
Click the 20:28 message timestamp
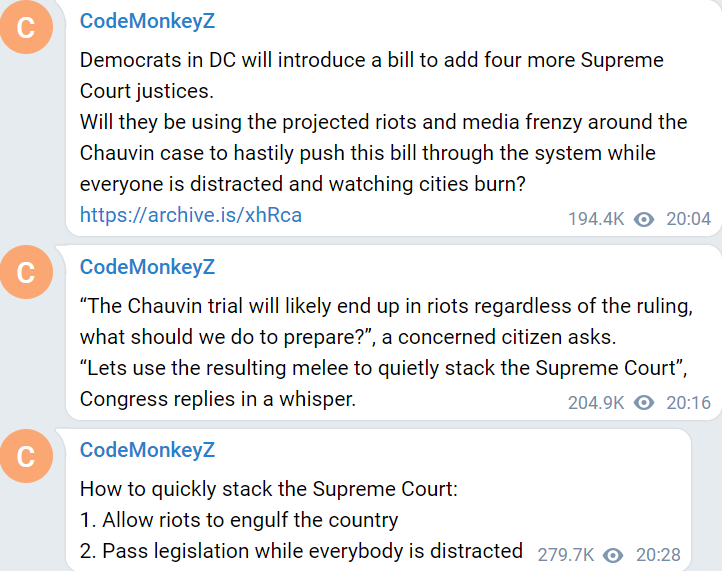658,555
